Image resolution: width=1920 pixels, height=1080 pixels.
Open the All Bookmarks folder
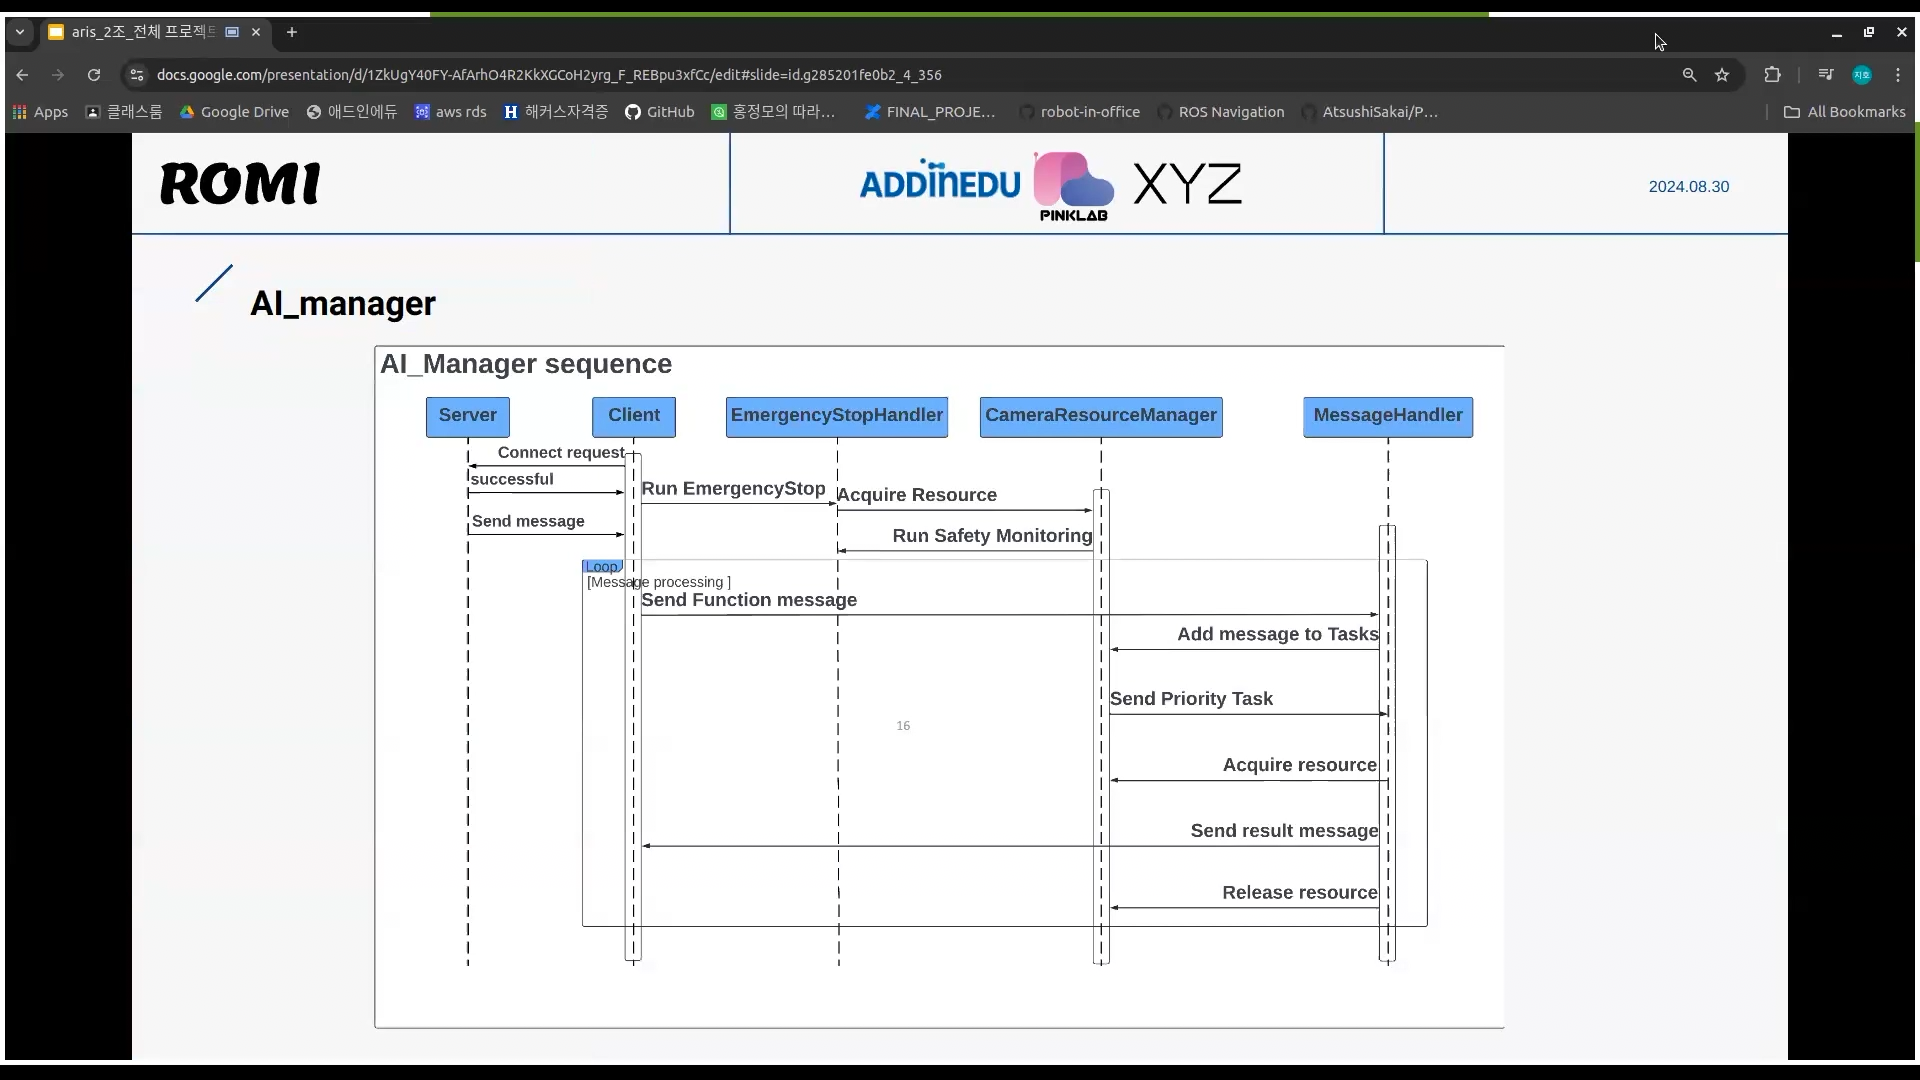tap(1845, 112)
